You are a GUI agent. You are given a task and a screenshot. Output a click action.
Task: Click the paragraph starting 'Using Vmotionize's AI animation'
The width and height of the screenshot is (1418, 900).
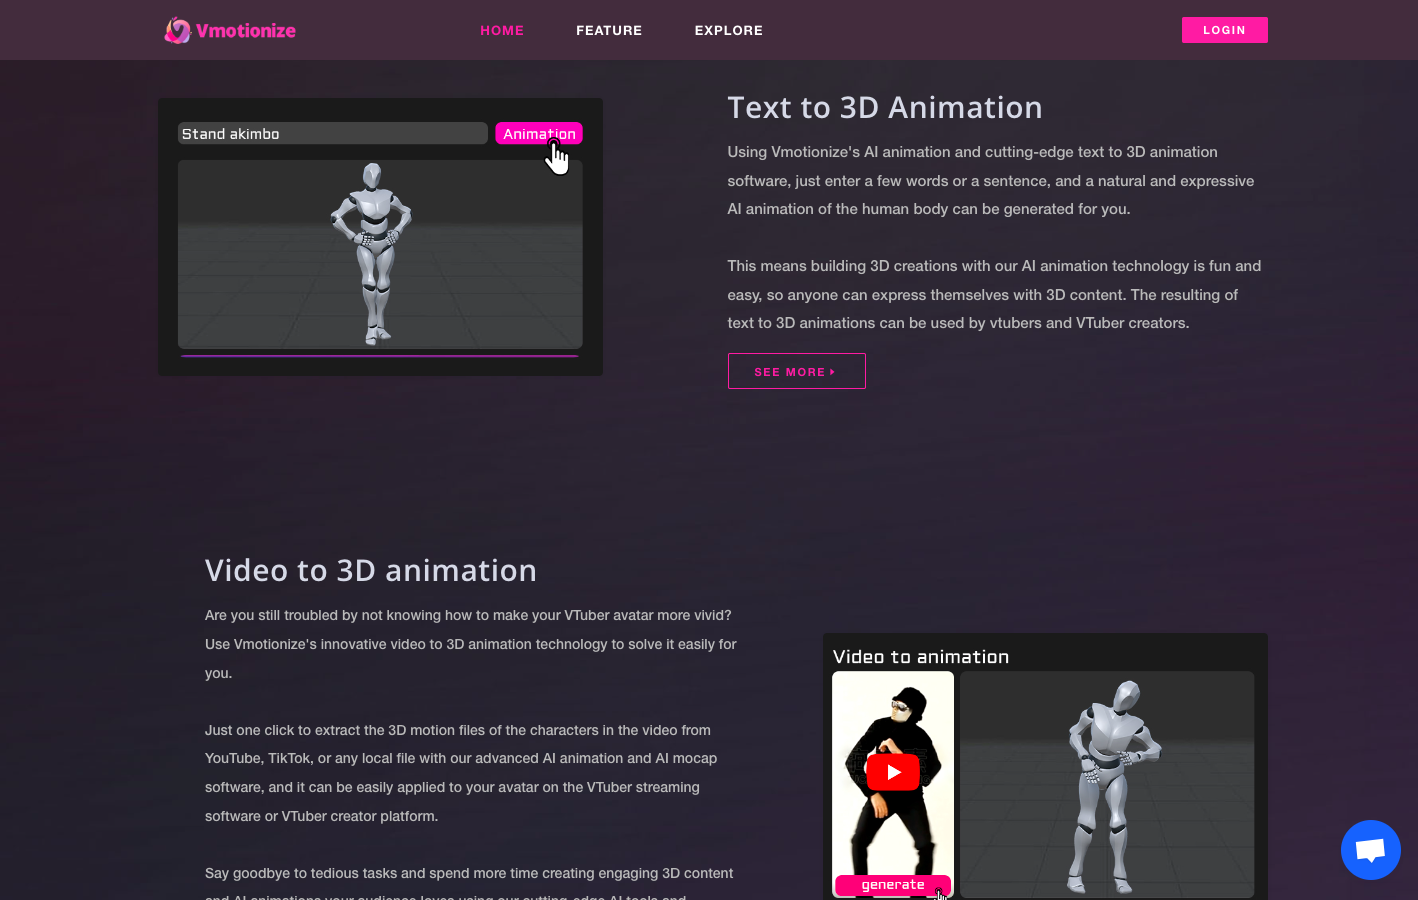991,180
